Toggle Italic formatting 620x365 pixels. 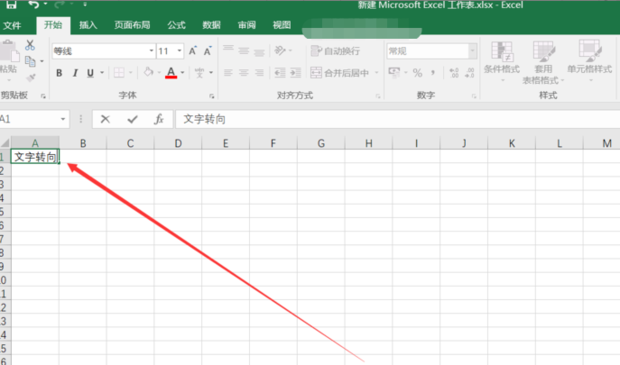75,73
